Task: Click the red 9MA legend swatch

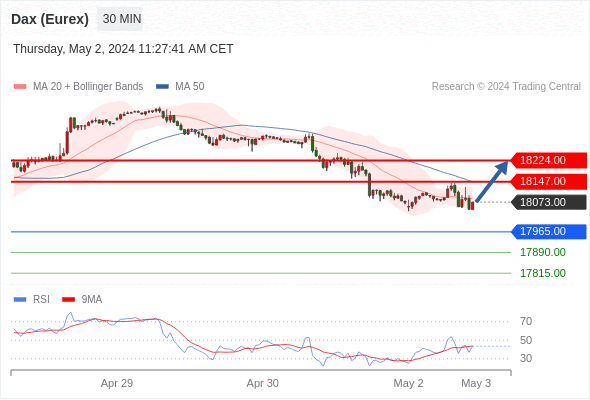Action: coord(68,300)
